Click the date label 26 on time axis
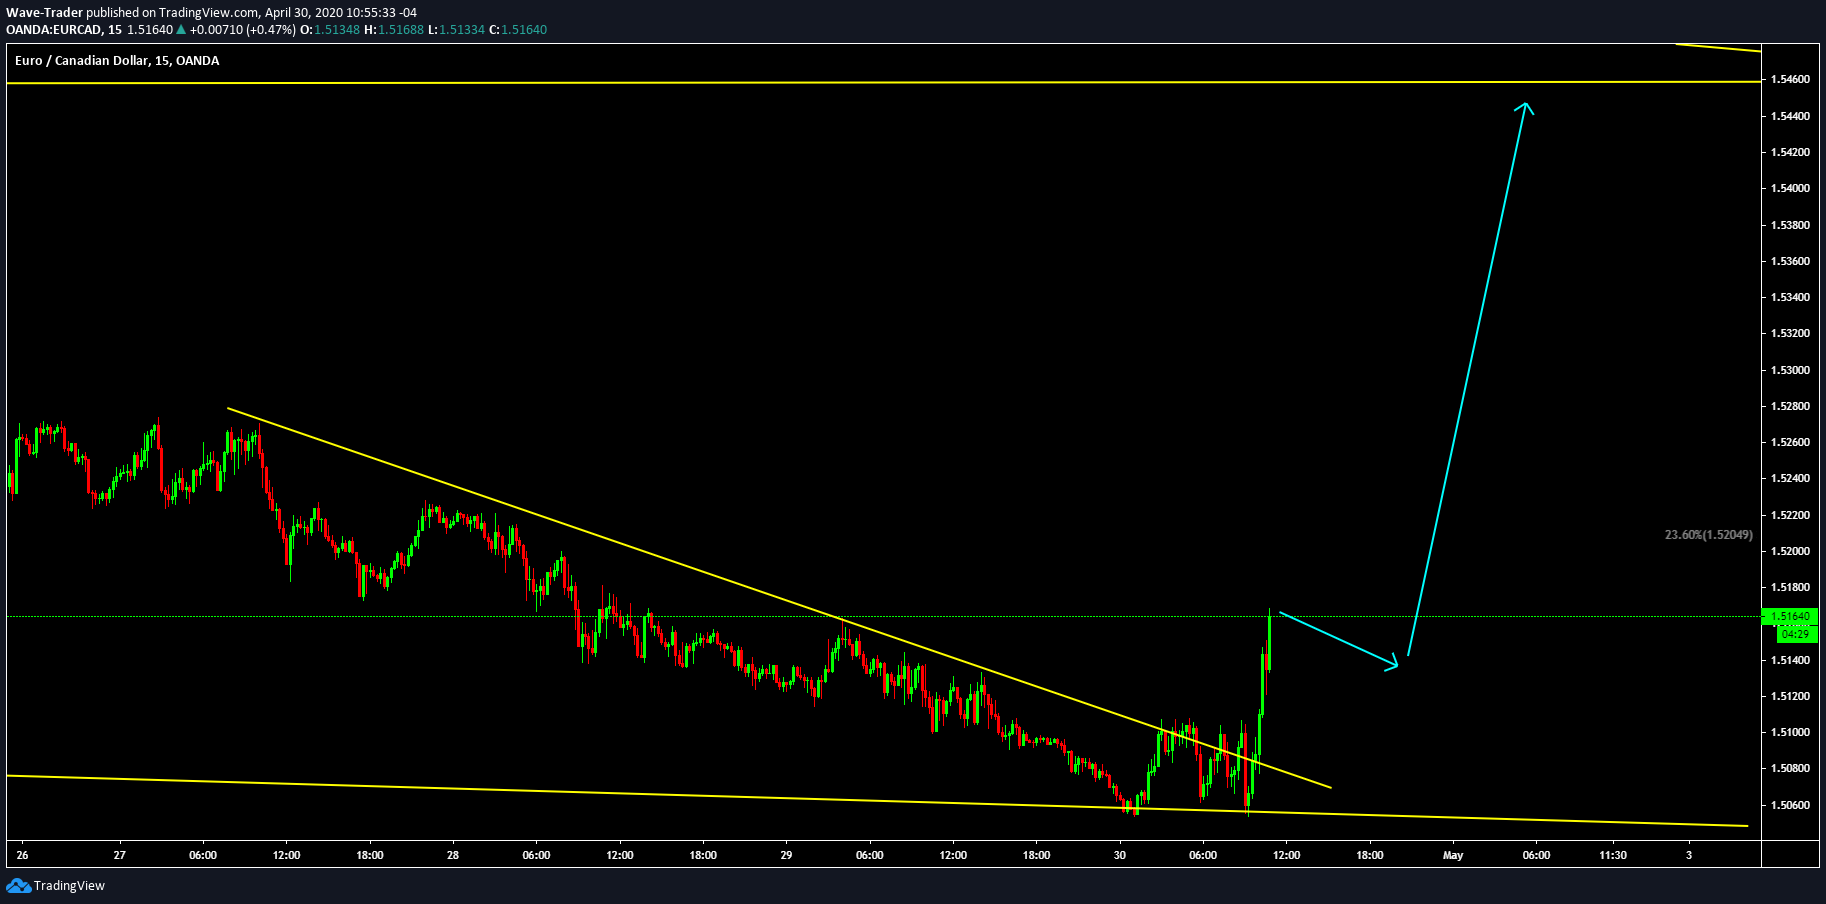This screenshot has width=1826, height=904. (x=22, y=855)
